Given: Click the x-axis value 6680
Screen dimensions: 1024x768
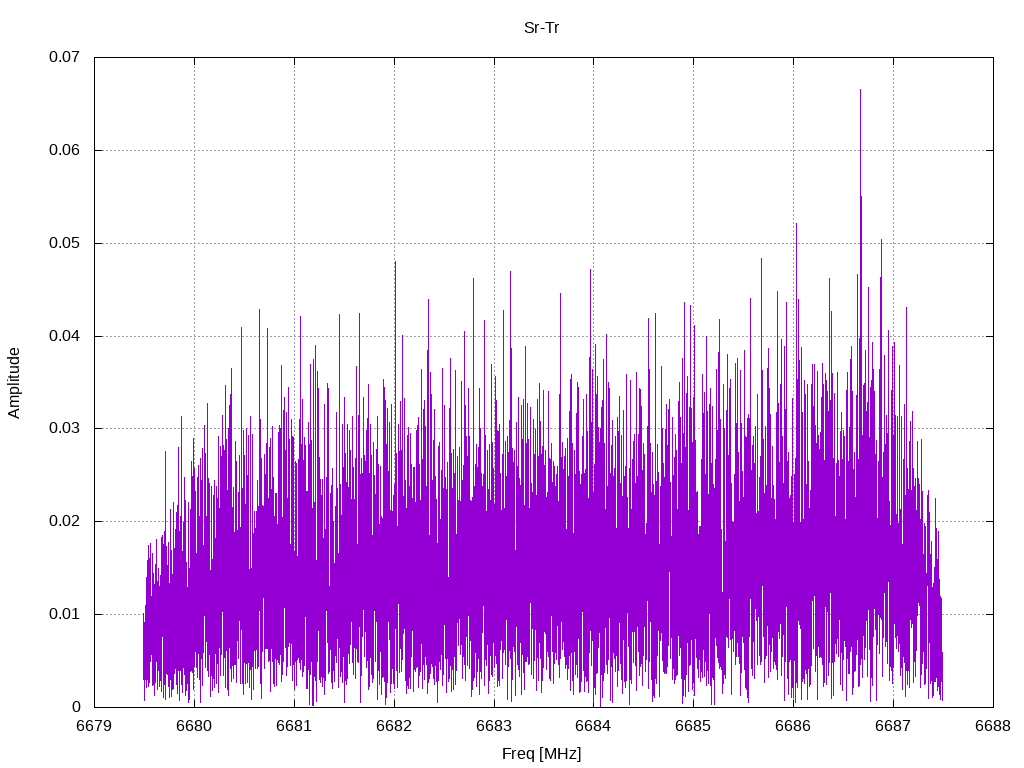Looking at the screenshot, I should coord(195,726).
